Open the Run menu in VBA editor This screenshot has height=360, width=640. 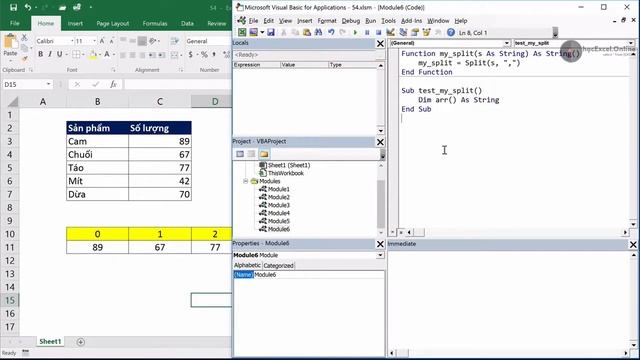click(x=370, y=20)
